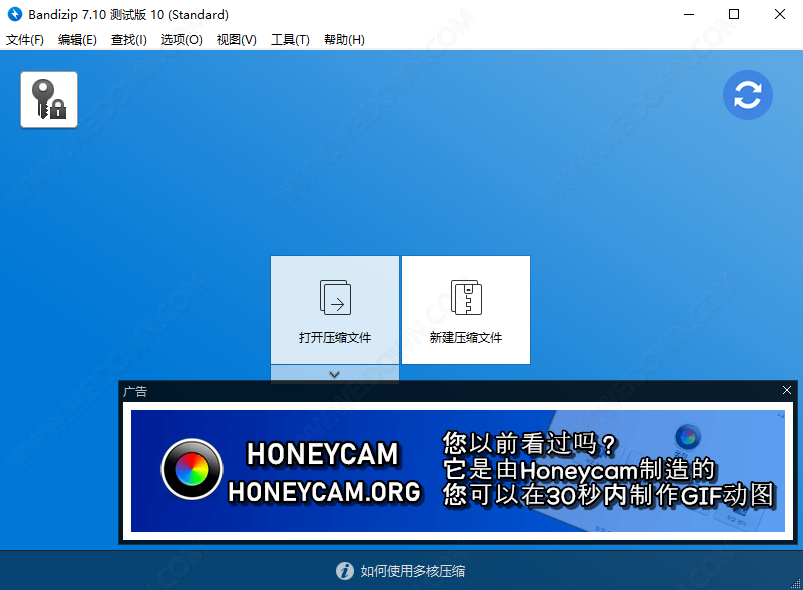Viewport: 803px width, 590px height.
Task: Click the info icon in bottom bar
Action: pos(345,571)
